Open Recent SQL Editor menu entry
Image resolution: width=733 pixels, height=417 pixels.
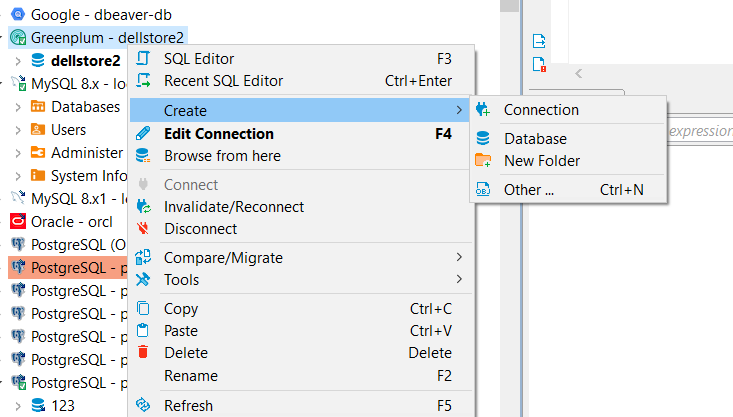(x=302, y=81)
